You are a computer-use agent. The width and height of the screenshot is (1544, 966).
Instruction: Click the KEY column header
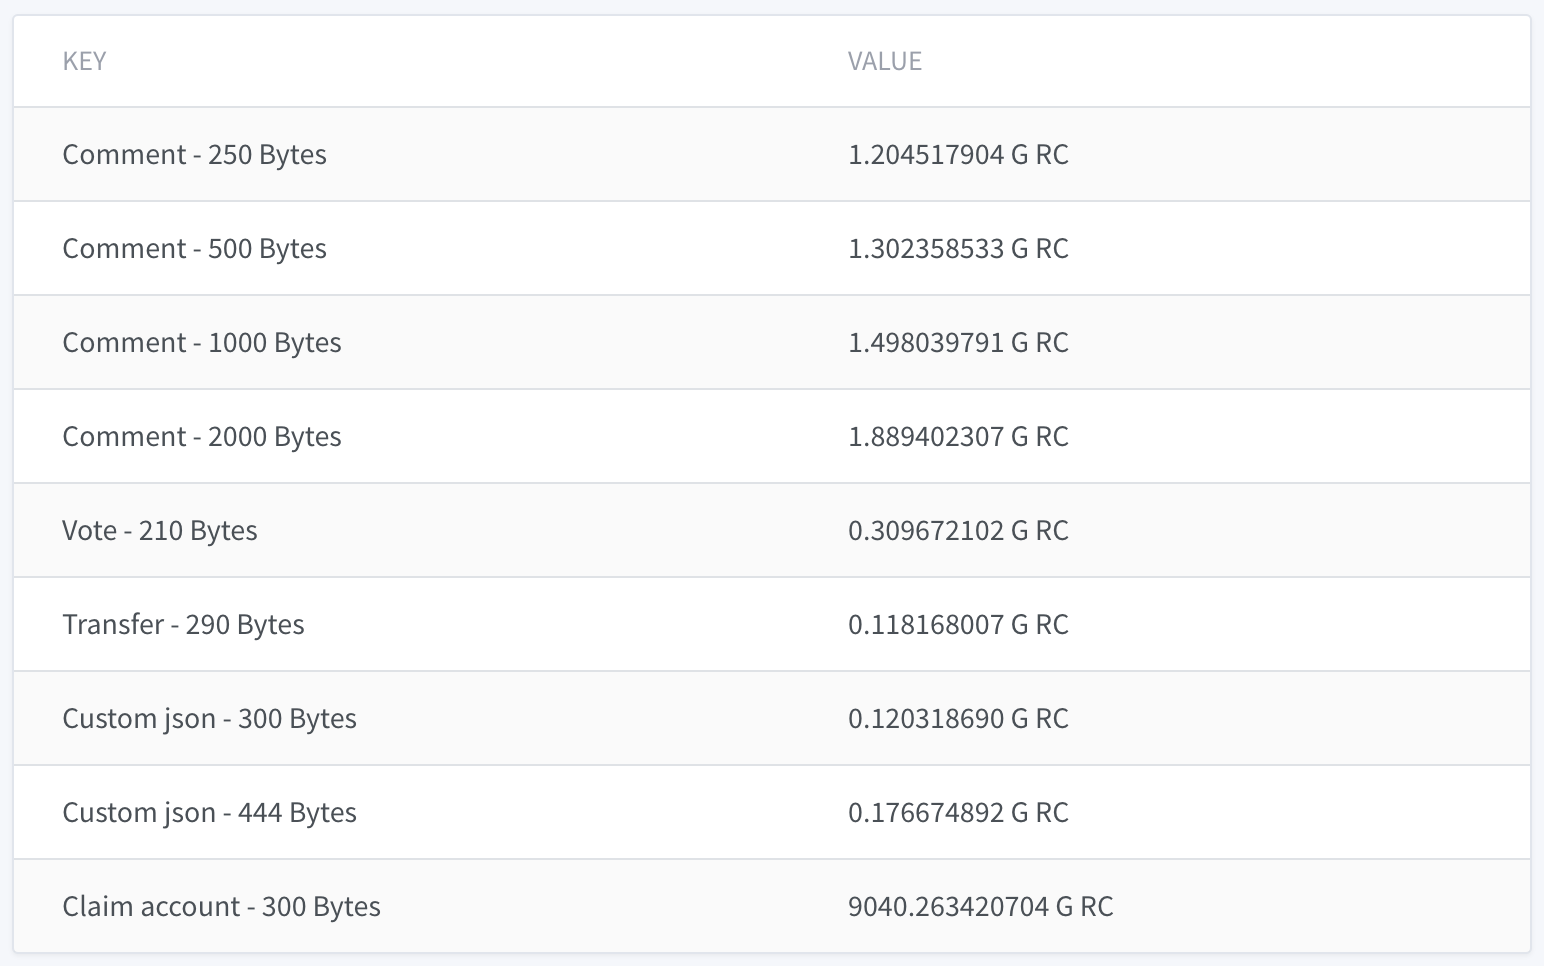84,61
